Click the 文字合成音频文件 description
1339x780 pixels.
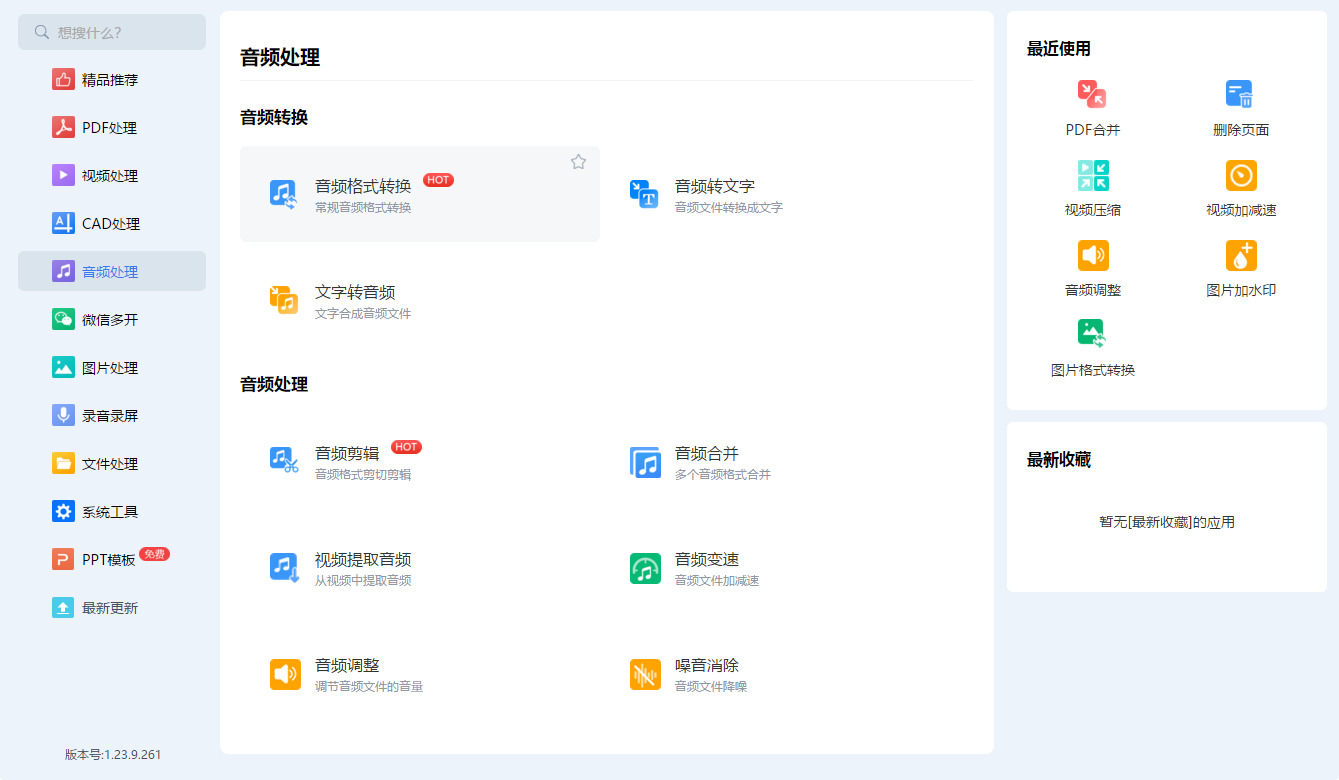pos(363,314)
